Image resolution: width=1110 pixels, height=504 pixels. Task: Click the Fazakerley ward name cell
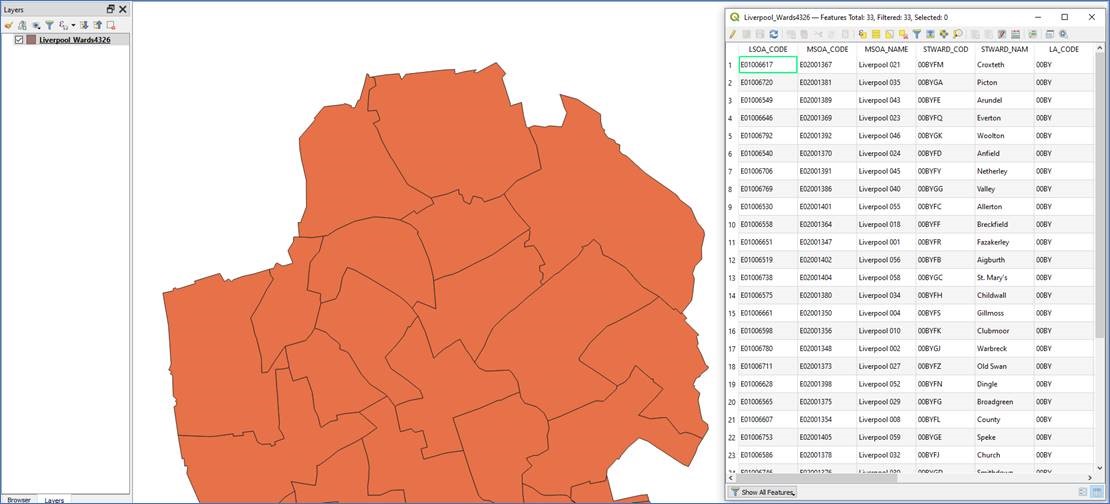point(1005,242)
